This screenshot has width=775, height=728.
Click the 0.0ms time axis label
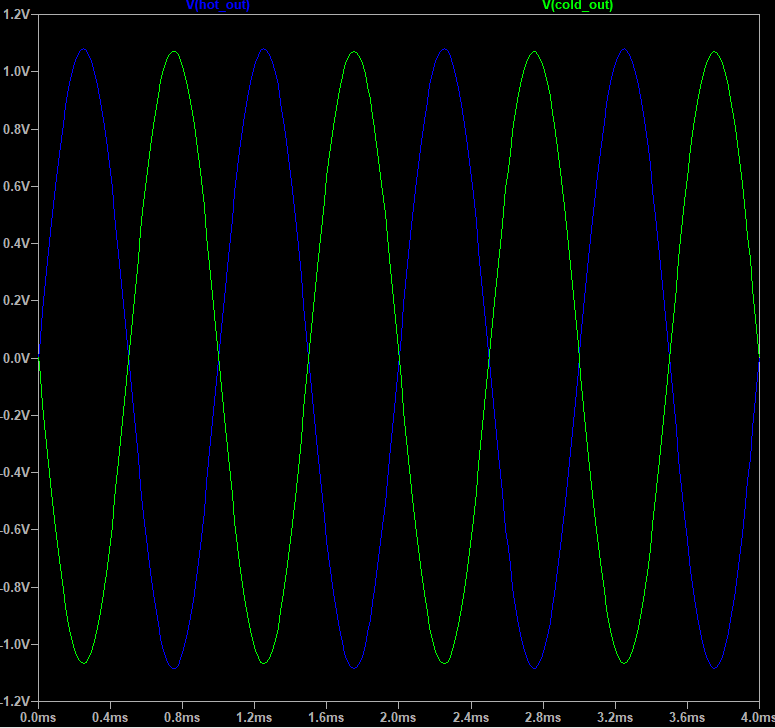[38, 717]
